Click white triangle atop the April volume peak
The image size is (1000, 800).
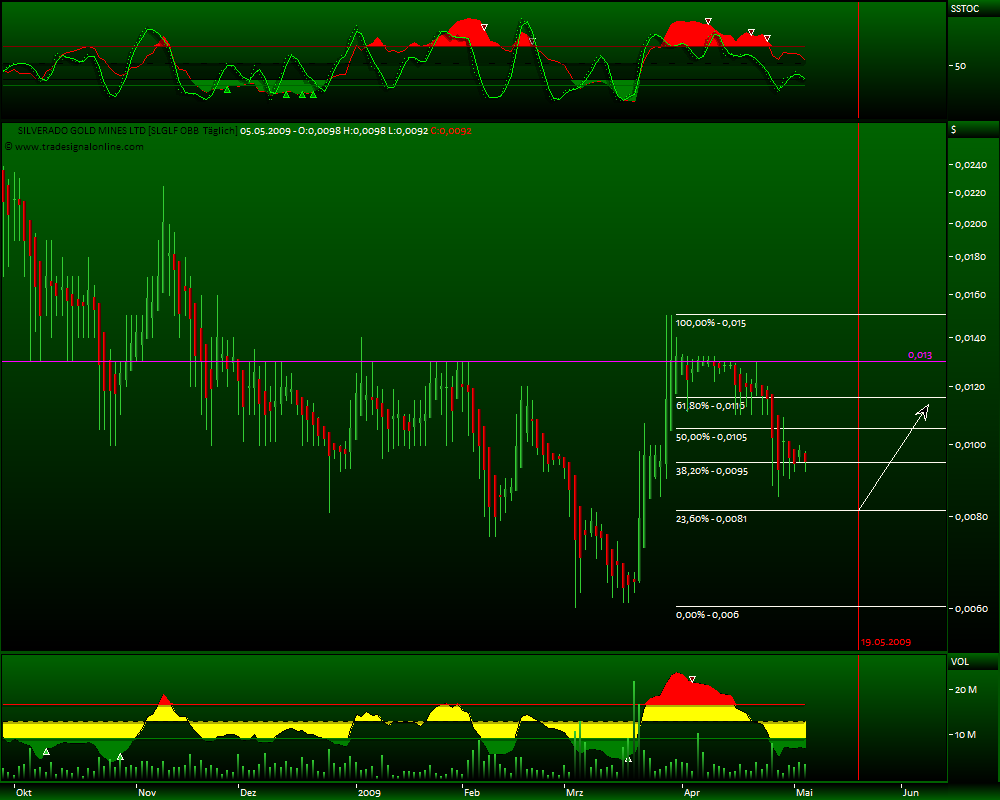[692, 680]
